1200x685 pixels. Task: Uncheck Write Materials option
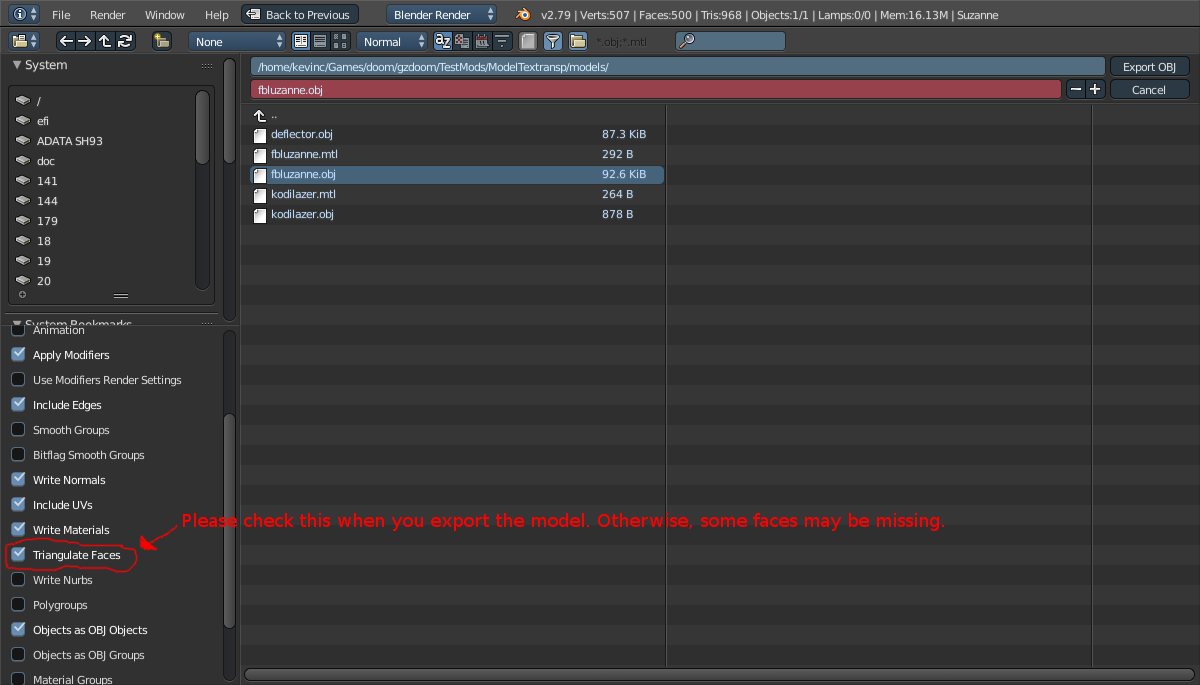(18, 529)
